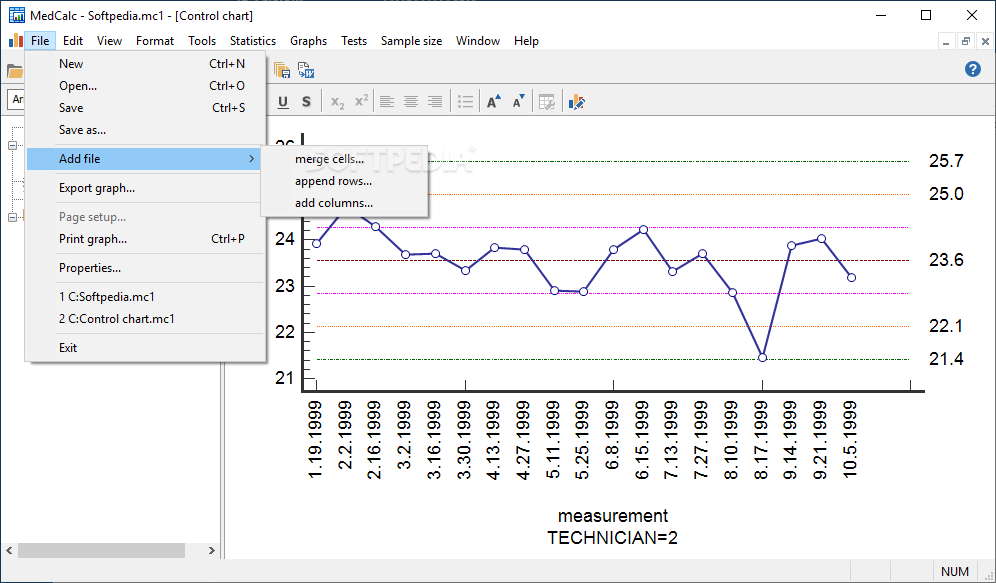996x583 pixels.
Task: Open table format settings icon
Action: point(547,102)
